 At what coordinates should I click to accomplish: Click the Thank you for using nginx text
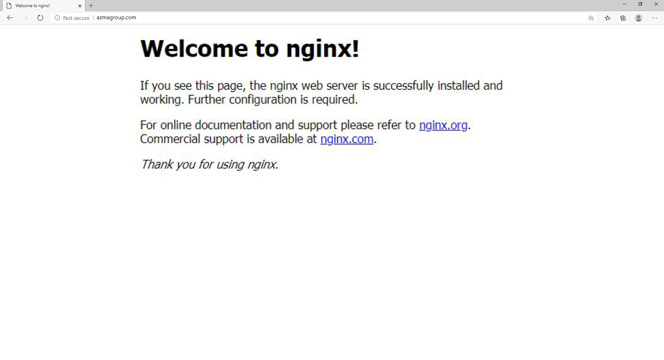coord(209,164)
